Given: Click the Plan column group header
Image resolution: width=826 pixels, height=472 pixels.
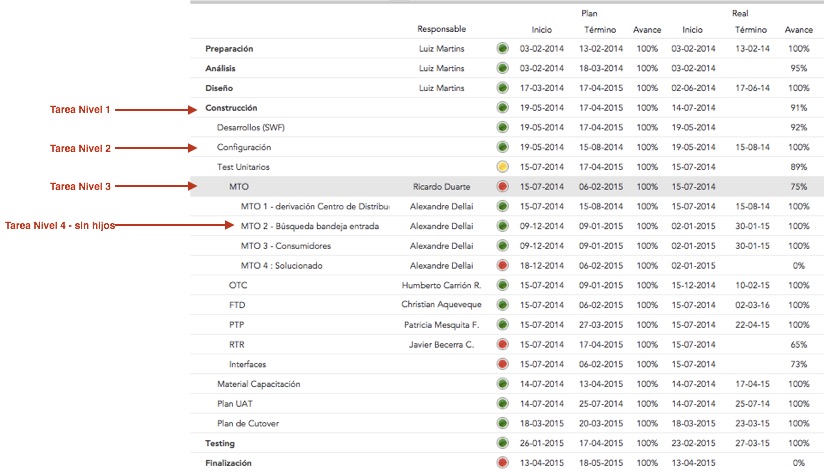Looking at the screenshot, I should (x=589, y=13).
